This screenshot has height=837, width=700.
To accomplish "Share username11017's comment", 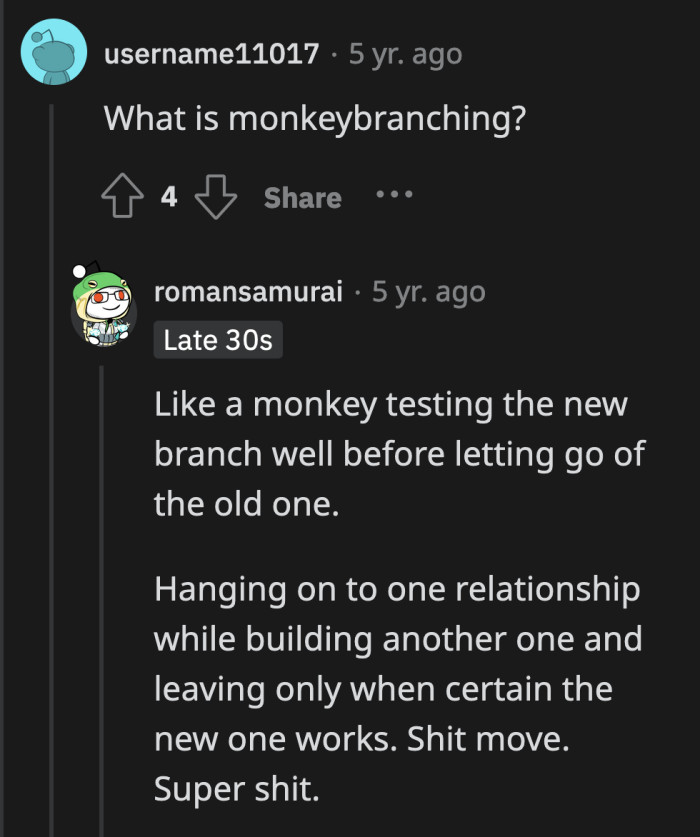I will point(302,198).
